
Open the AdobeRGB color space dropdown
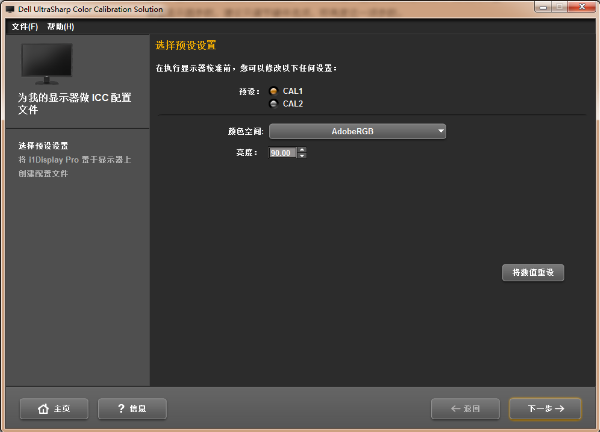[x=357, y=131]
